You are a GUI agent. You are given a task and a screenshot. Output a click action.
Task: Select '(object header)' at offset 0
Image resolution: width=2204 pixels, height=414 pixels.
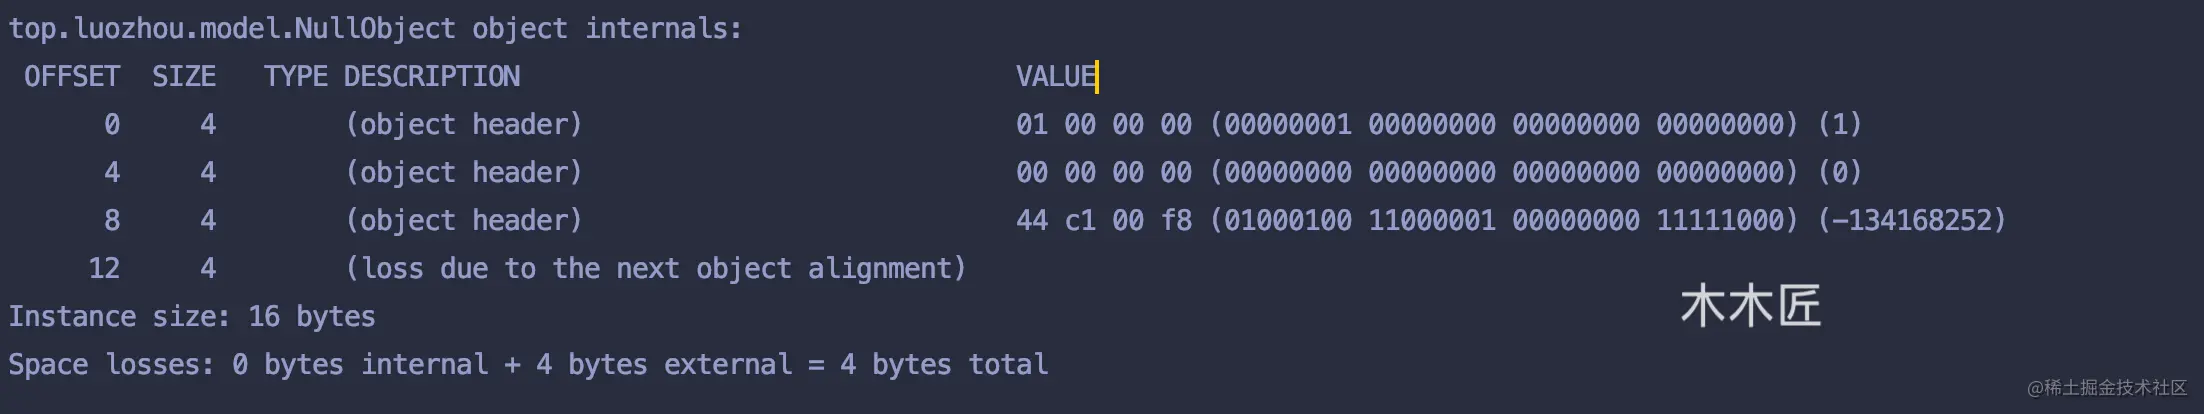point(464,125)
